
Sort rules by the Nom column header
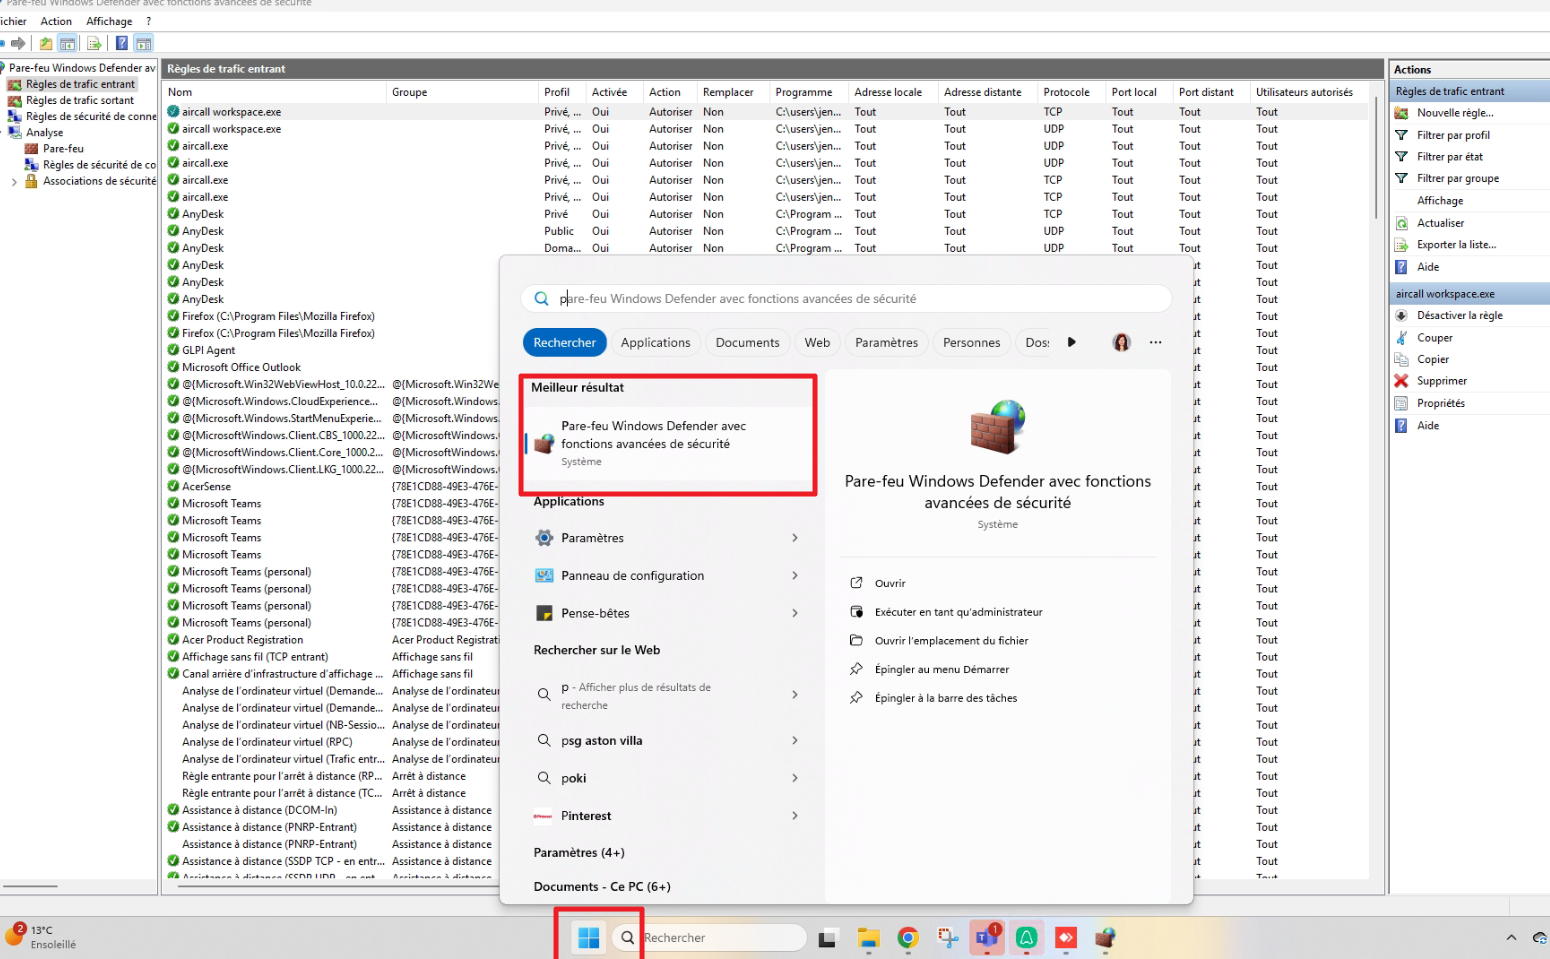[x=275, y=92]
